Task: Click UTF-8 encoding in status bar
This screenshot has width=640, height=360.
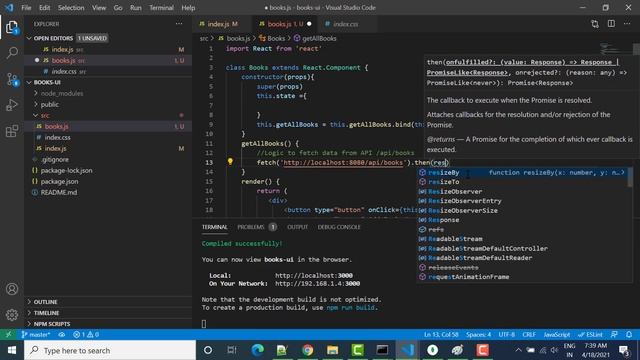Action: coord(507,335)
